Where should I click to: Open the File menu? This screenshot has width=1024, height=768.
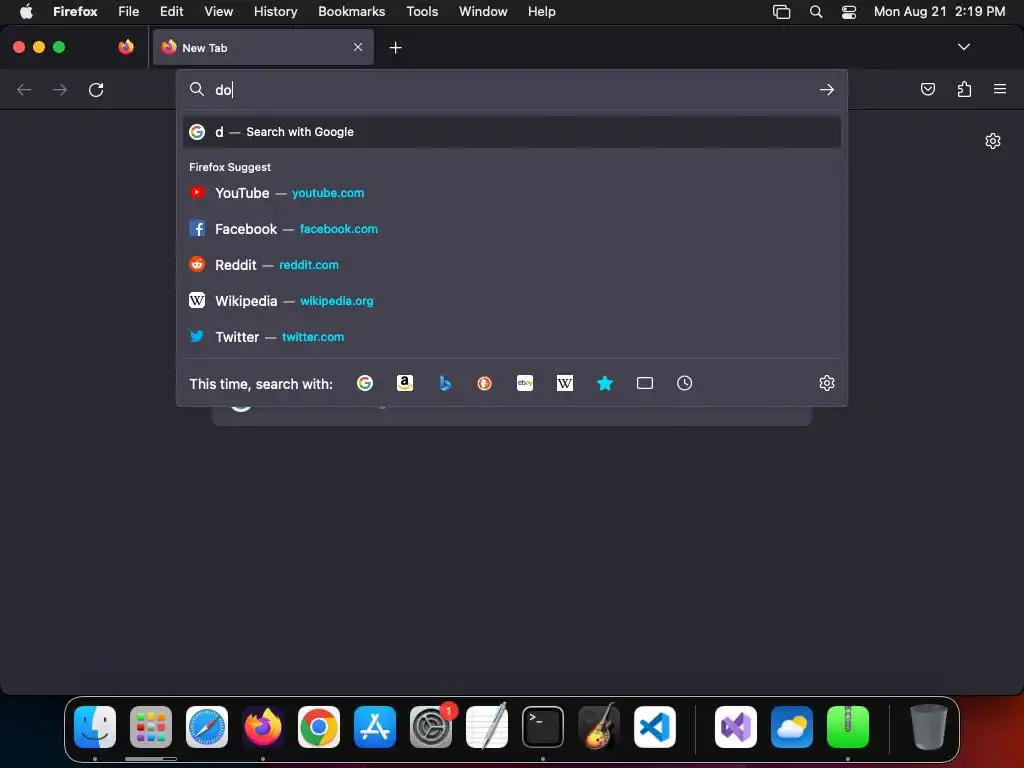pos(129,11)
